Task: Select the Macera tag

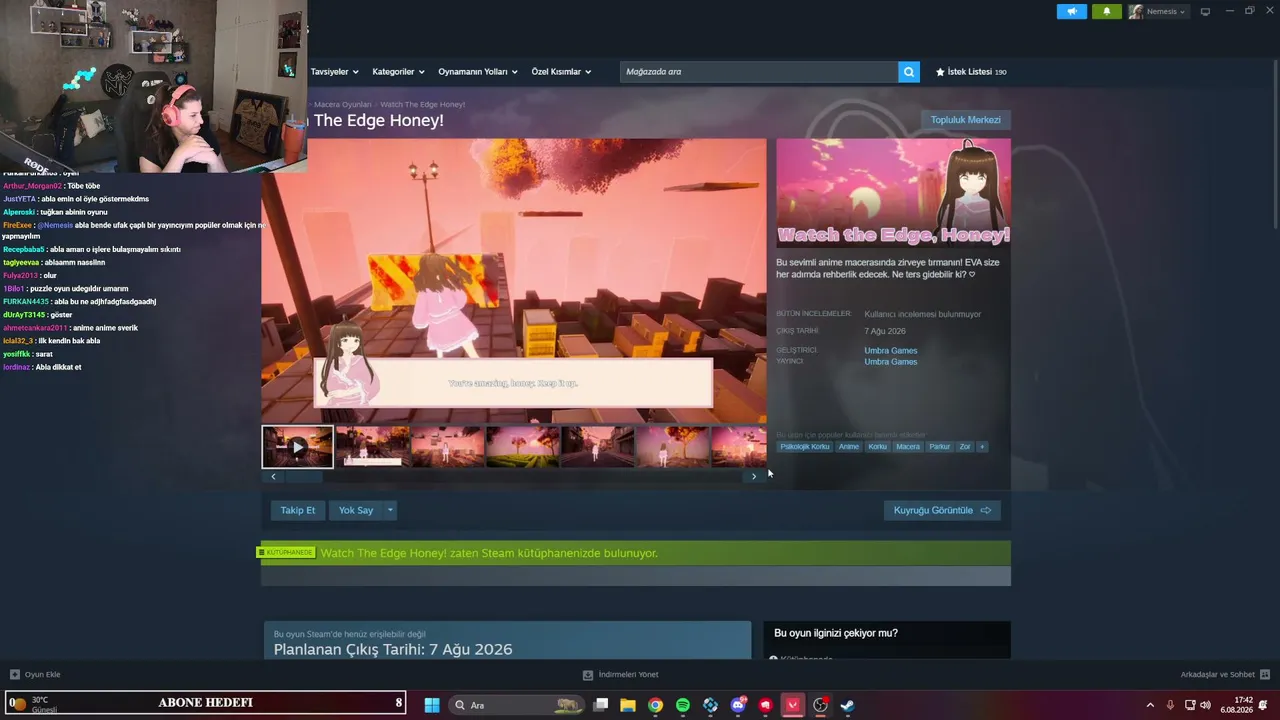Action: tap(908, 447)
